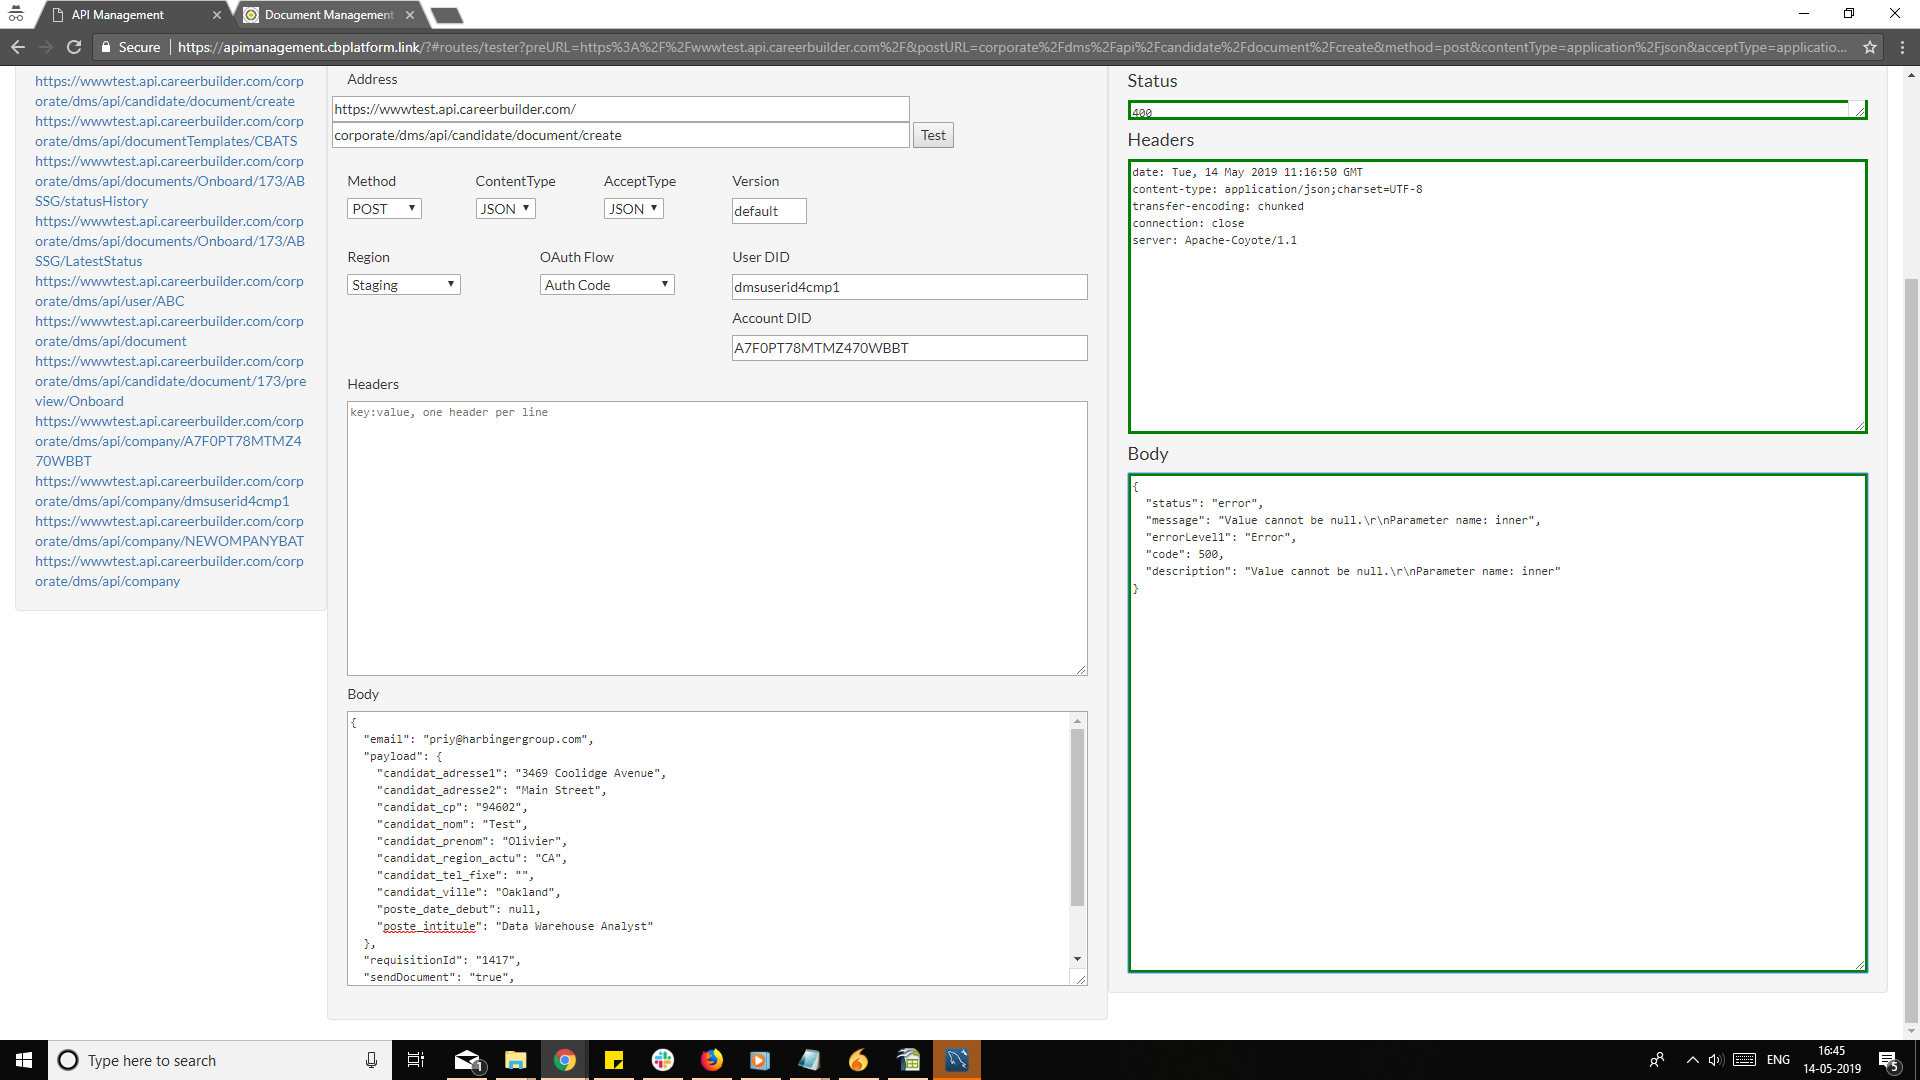Click the request Headers textarea resize grip

click(x=1081, y=669)
